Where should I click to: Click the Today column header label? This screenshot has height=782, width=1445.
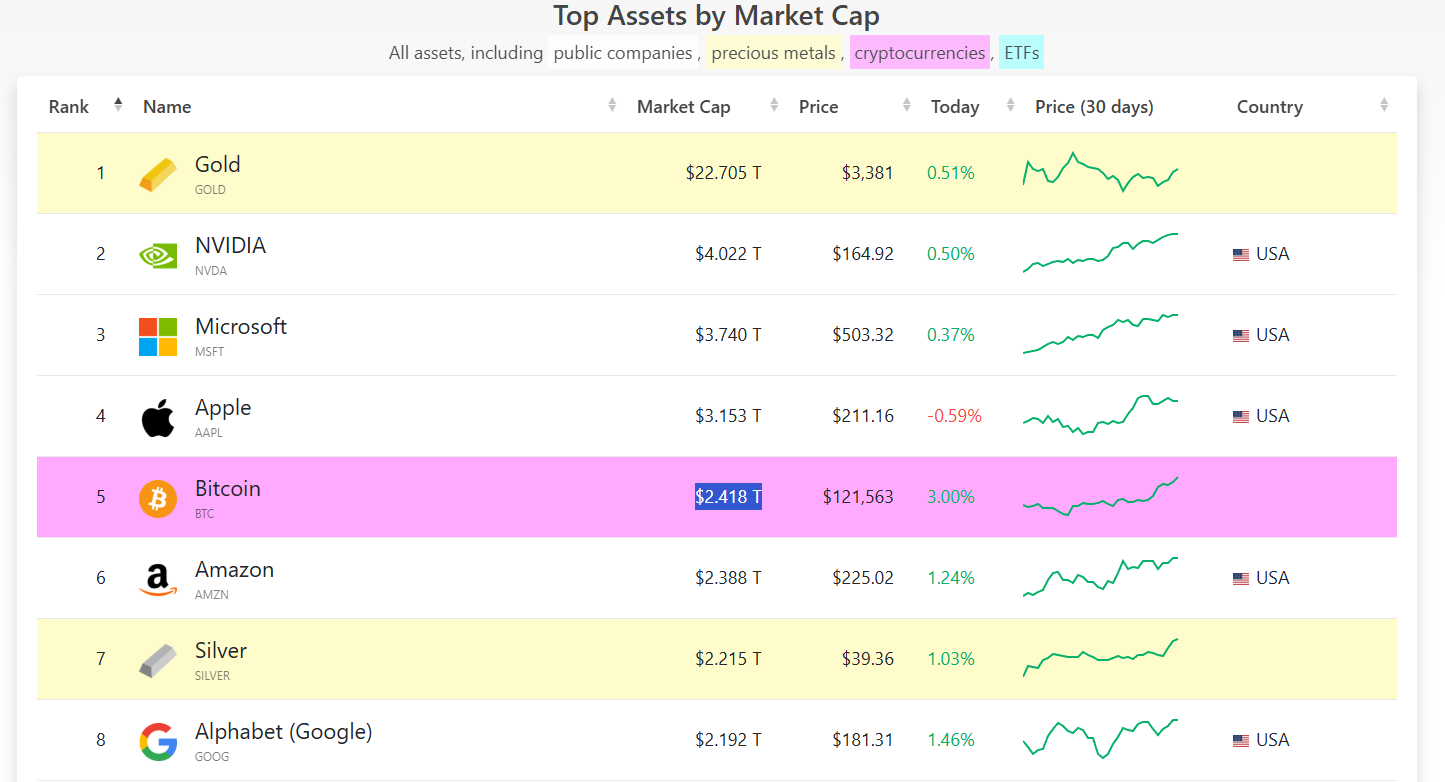tap(955, 107)
